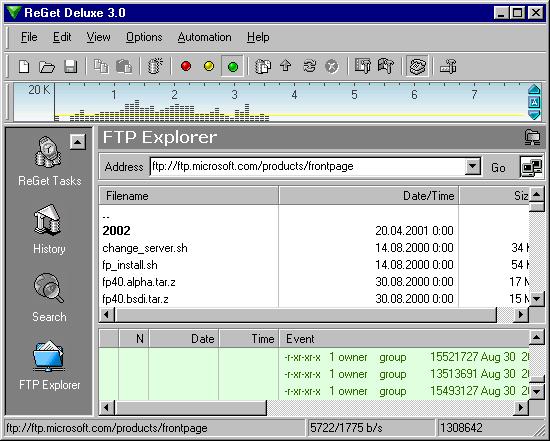Click the grayed cancel X toolbar icon
This screenshot has height=441, width=550.
coord(331,66)
